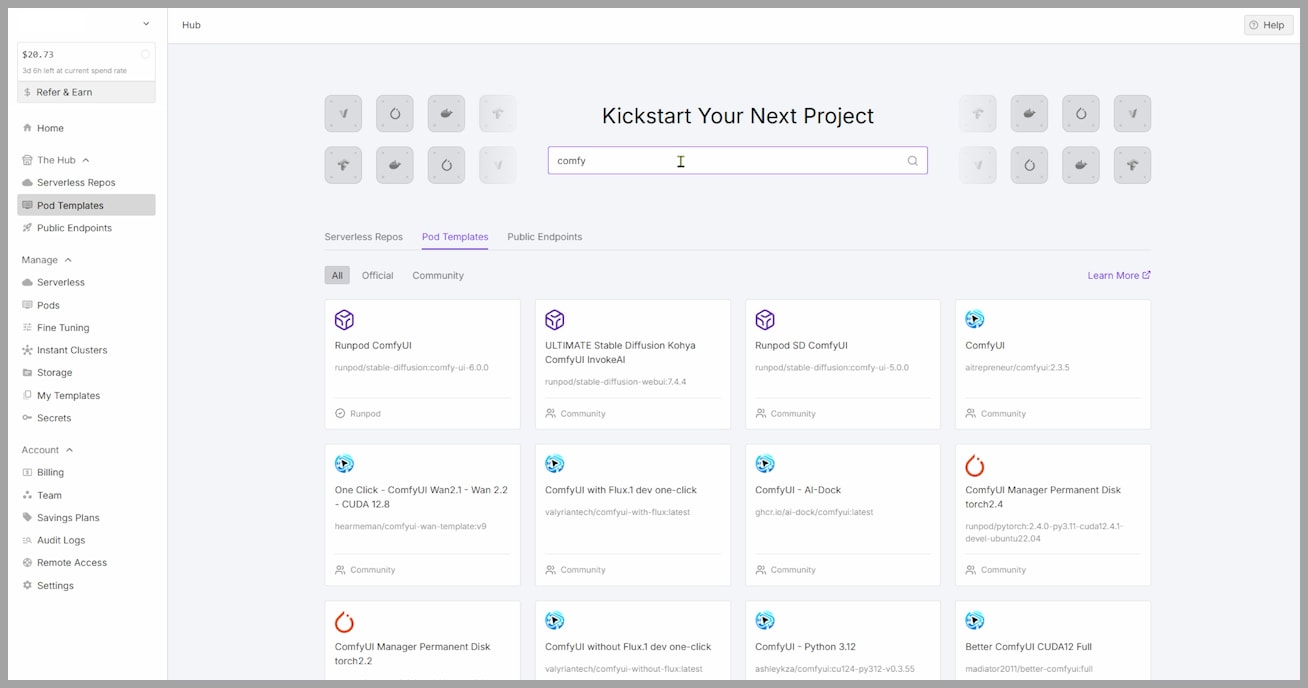Click the Serverless icon under Manage

tap(27, 283)
